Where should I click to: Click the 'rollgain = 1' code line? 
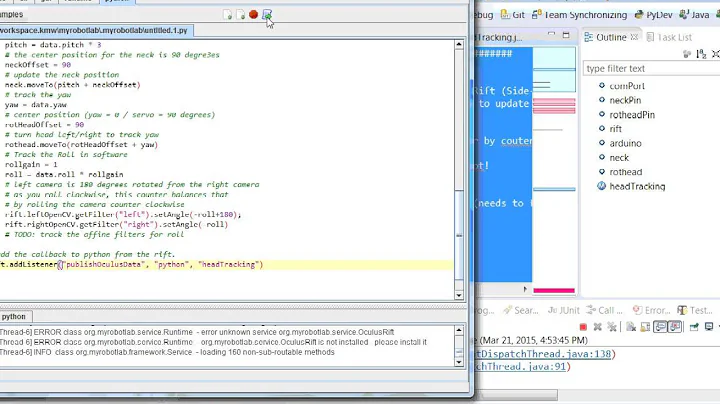pyautogui.click(x=31, y=164)
